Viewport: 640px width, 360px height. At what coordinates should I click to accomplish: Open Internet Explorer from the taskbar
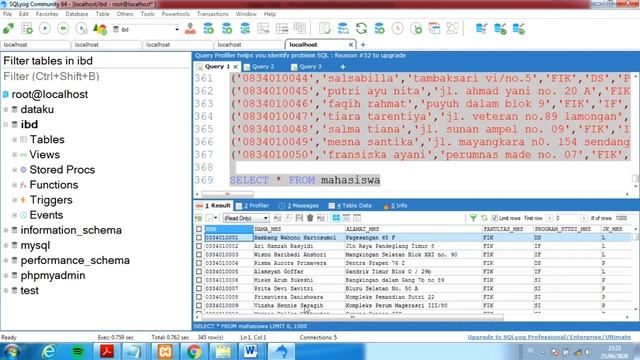tap(49, 351)
